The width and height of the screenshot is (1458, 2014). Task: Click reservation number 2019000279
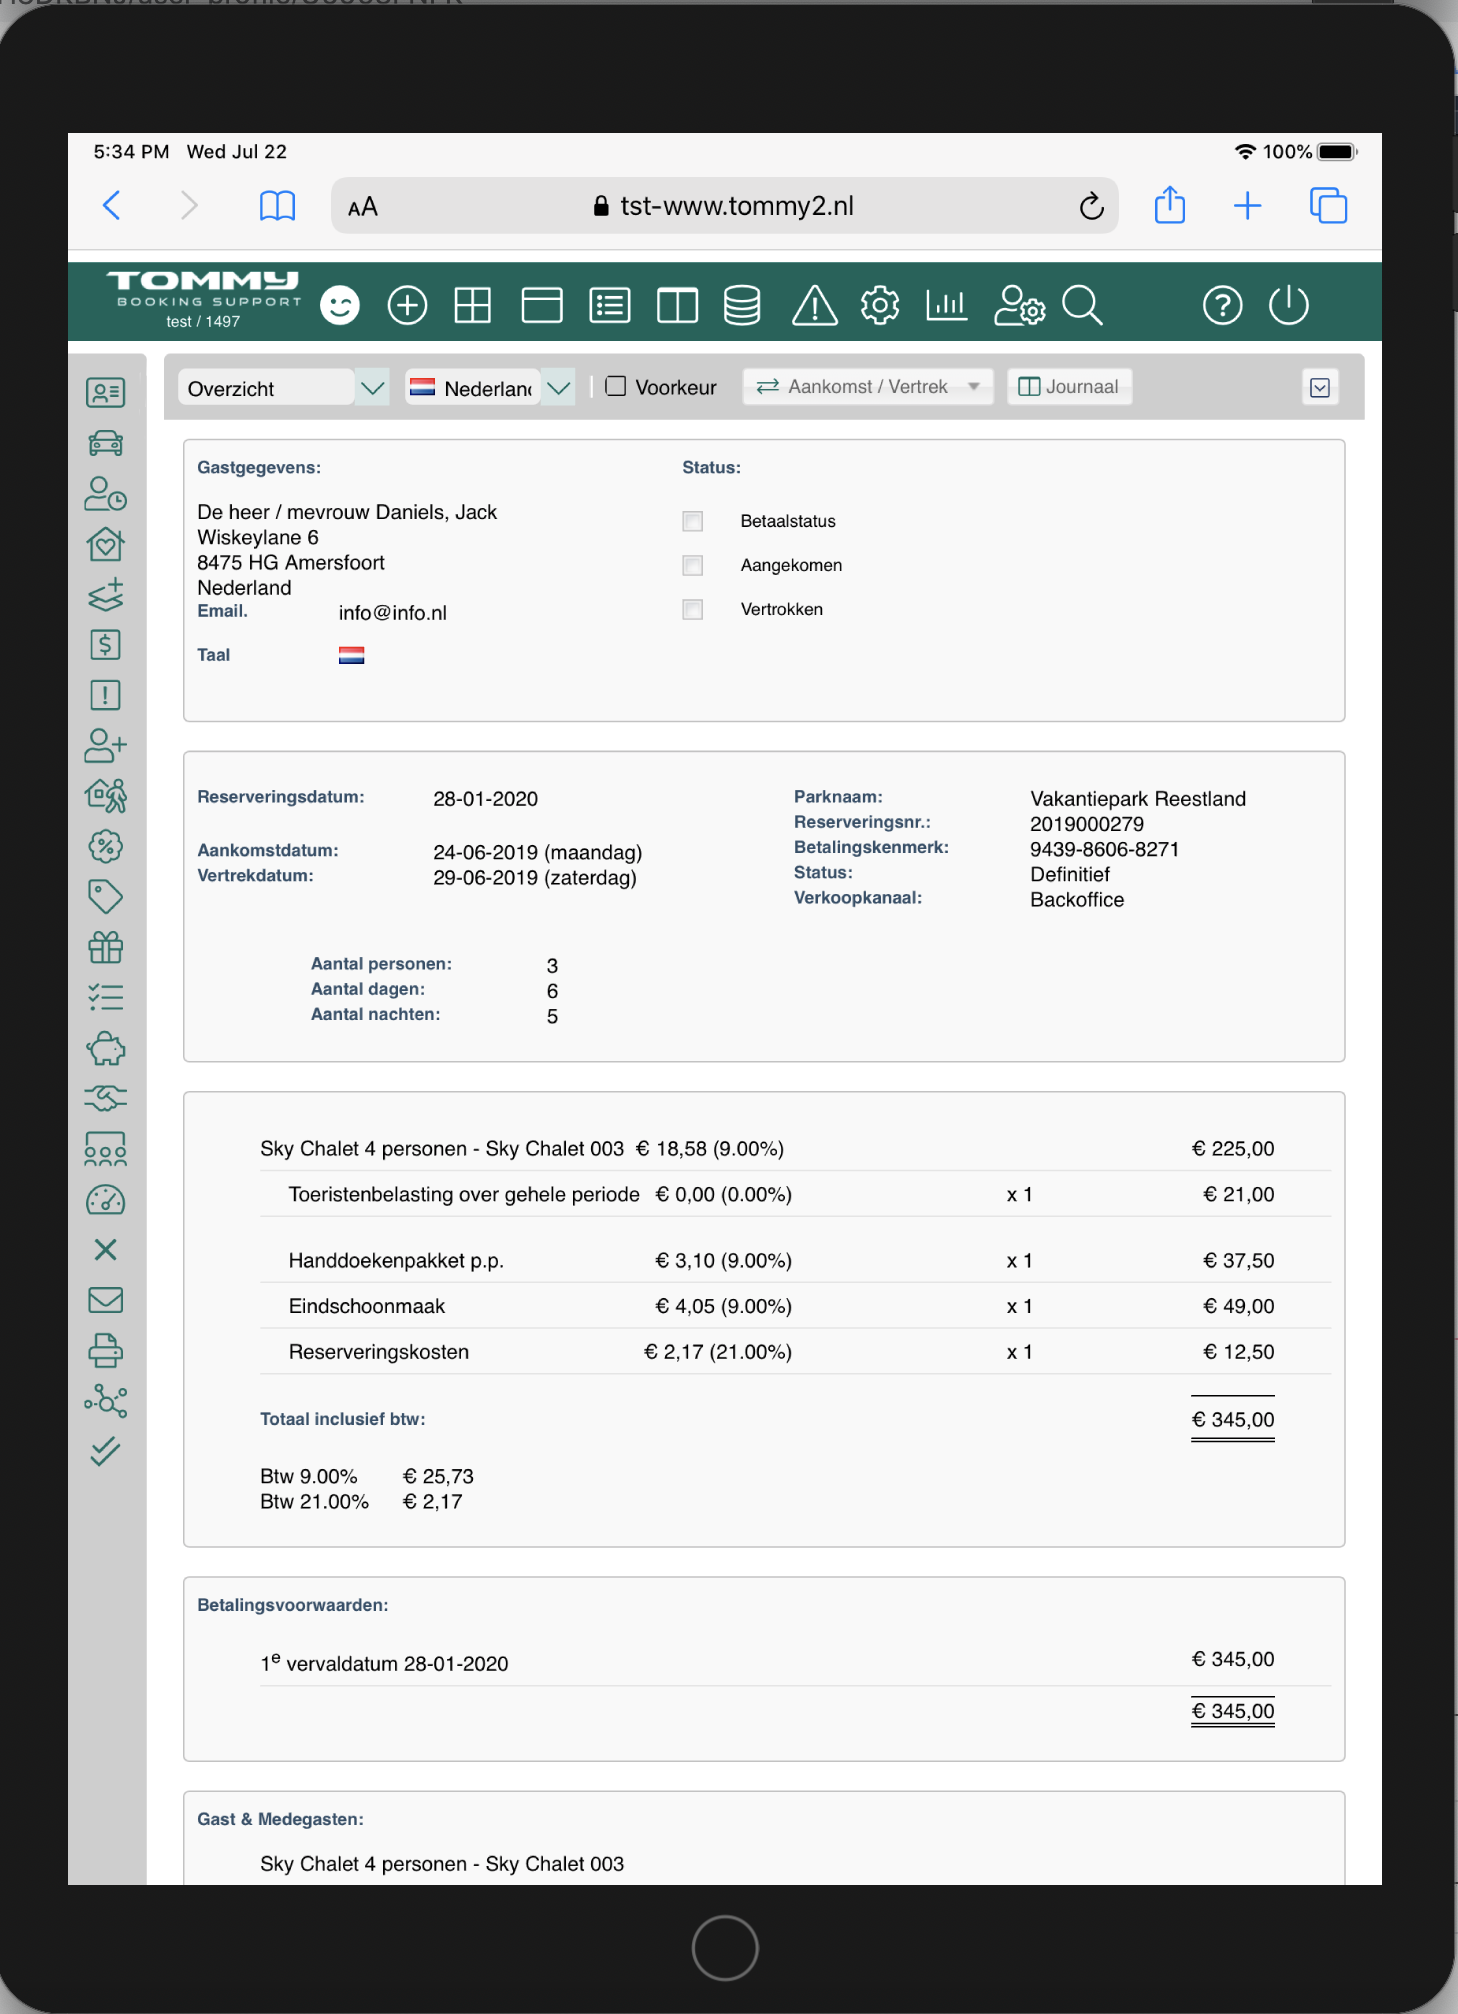coord(1087,824)
